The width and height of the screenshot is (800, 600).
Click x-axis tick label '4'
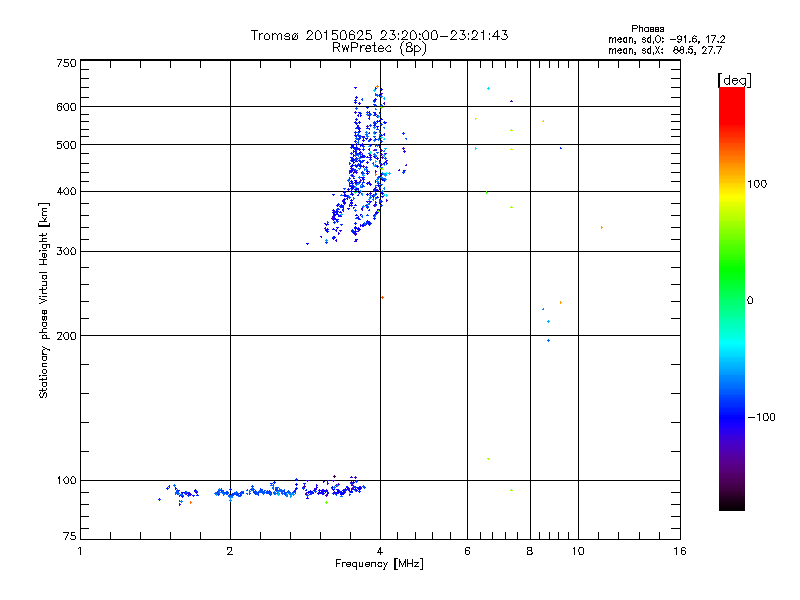380,551
